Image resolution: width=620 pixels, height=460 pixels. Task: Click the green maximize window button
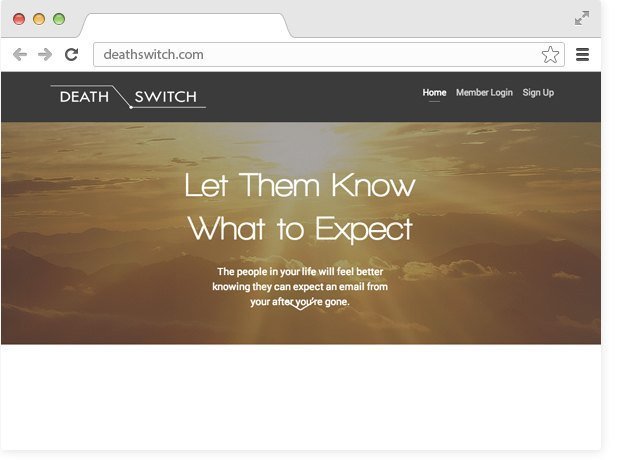tap(59, 19)
